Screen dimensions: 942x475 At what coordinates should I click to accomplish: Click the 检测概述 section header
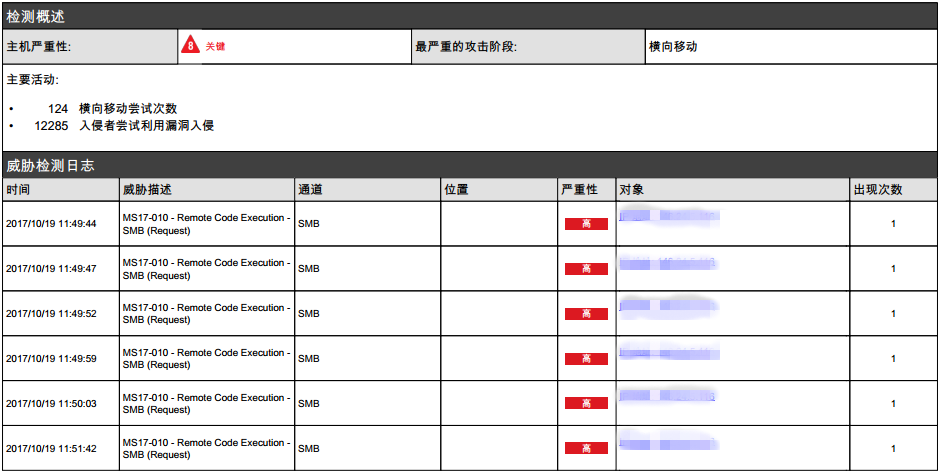(38, 15)
